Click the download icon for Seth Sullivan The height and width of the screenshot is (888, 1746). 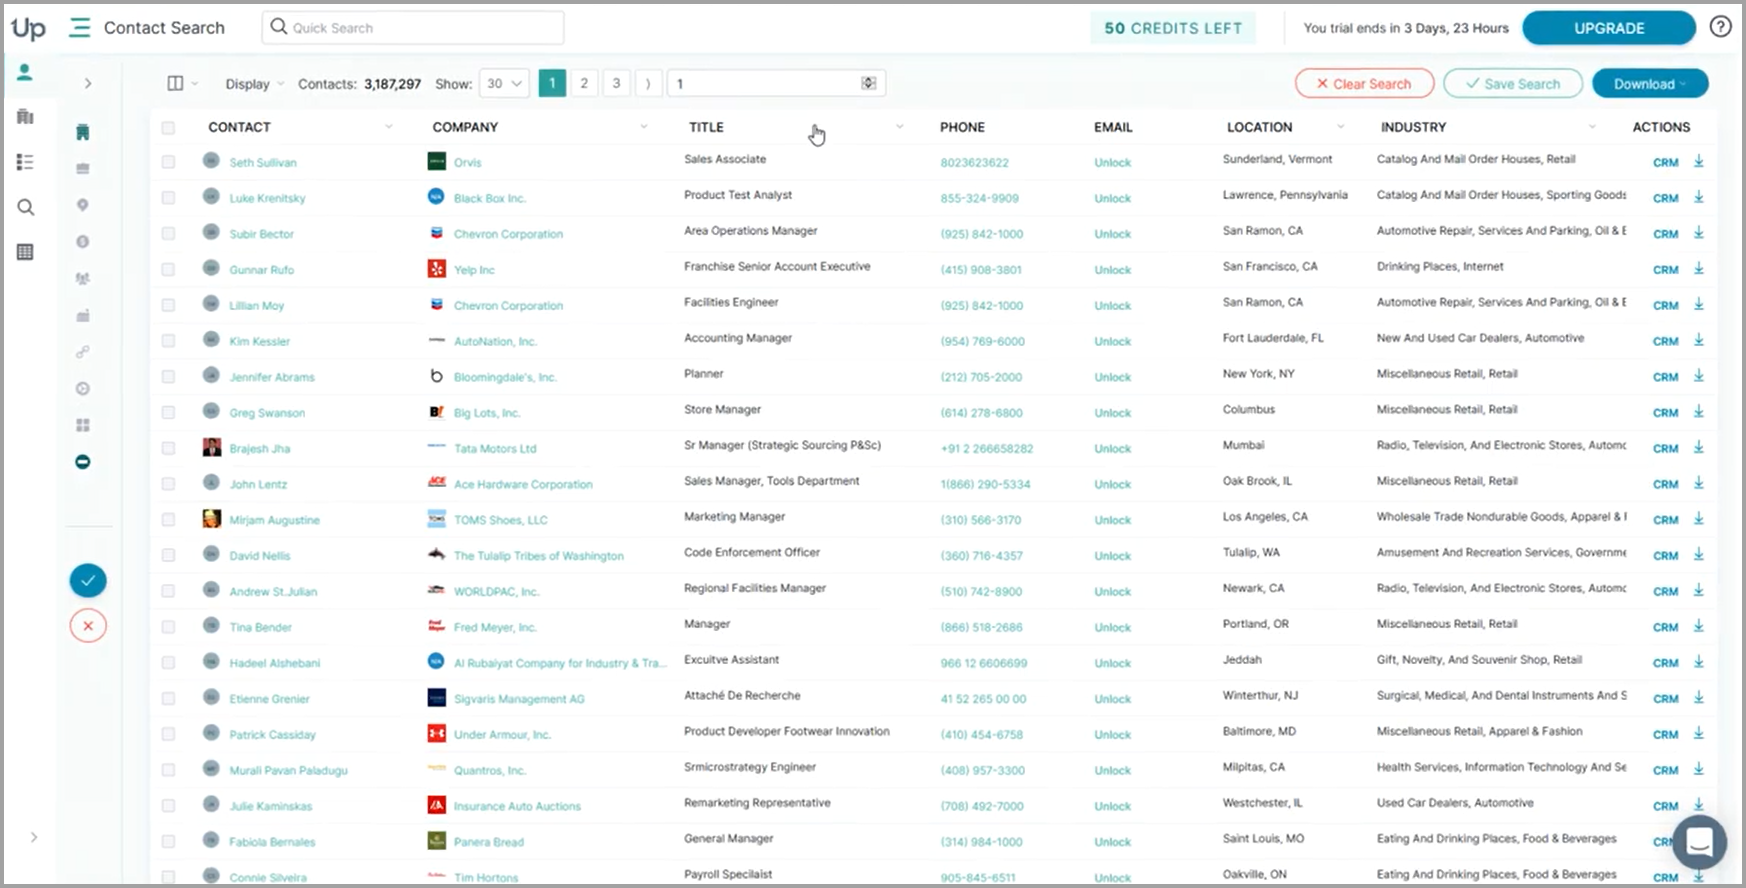(x=1698, y=161)
